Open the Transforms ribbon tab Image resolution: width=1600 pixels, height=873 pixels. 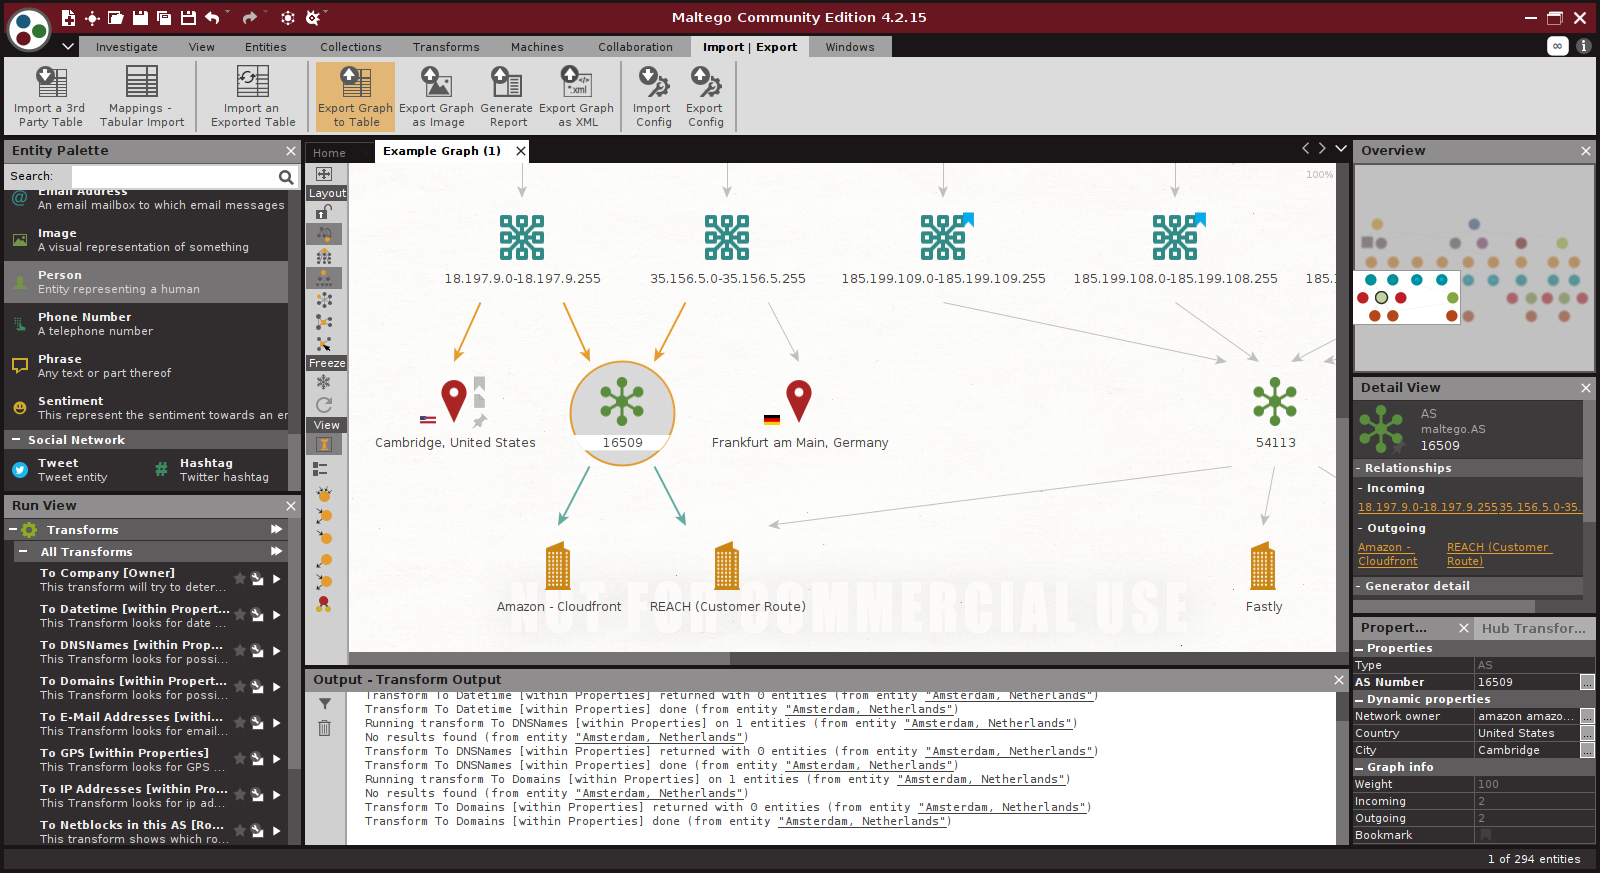tap(446, 47)
